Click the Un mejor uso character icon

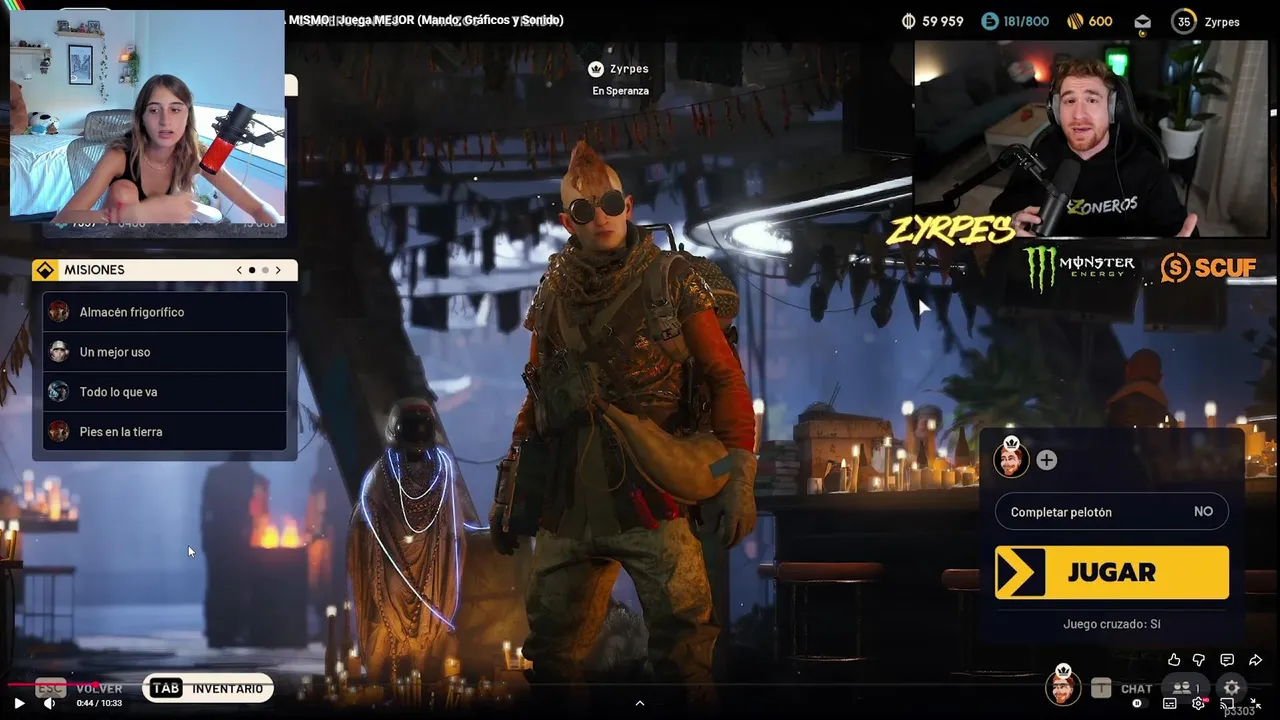[59, 352]
